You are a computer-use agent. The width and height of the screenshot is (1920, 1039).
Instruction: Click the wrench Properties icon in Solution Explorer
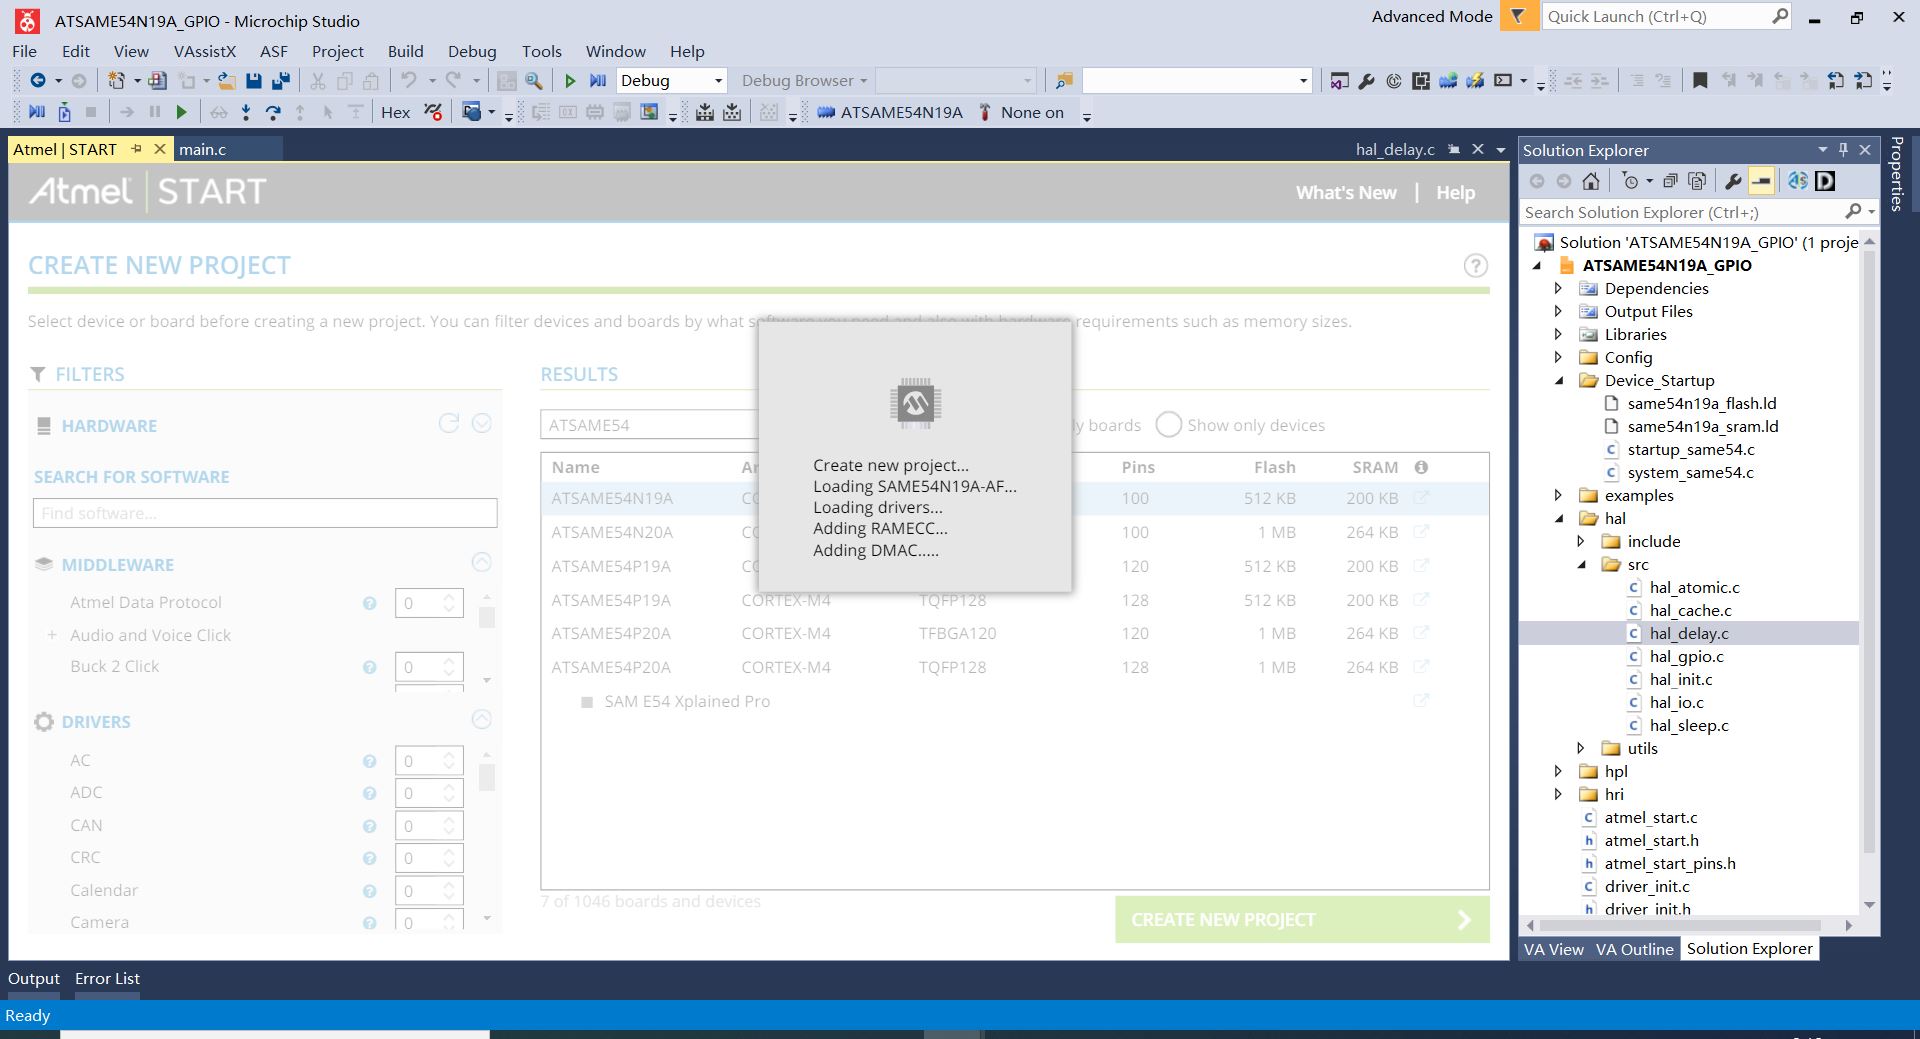tap(1733, 181)
